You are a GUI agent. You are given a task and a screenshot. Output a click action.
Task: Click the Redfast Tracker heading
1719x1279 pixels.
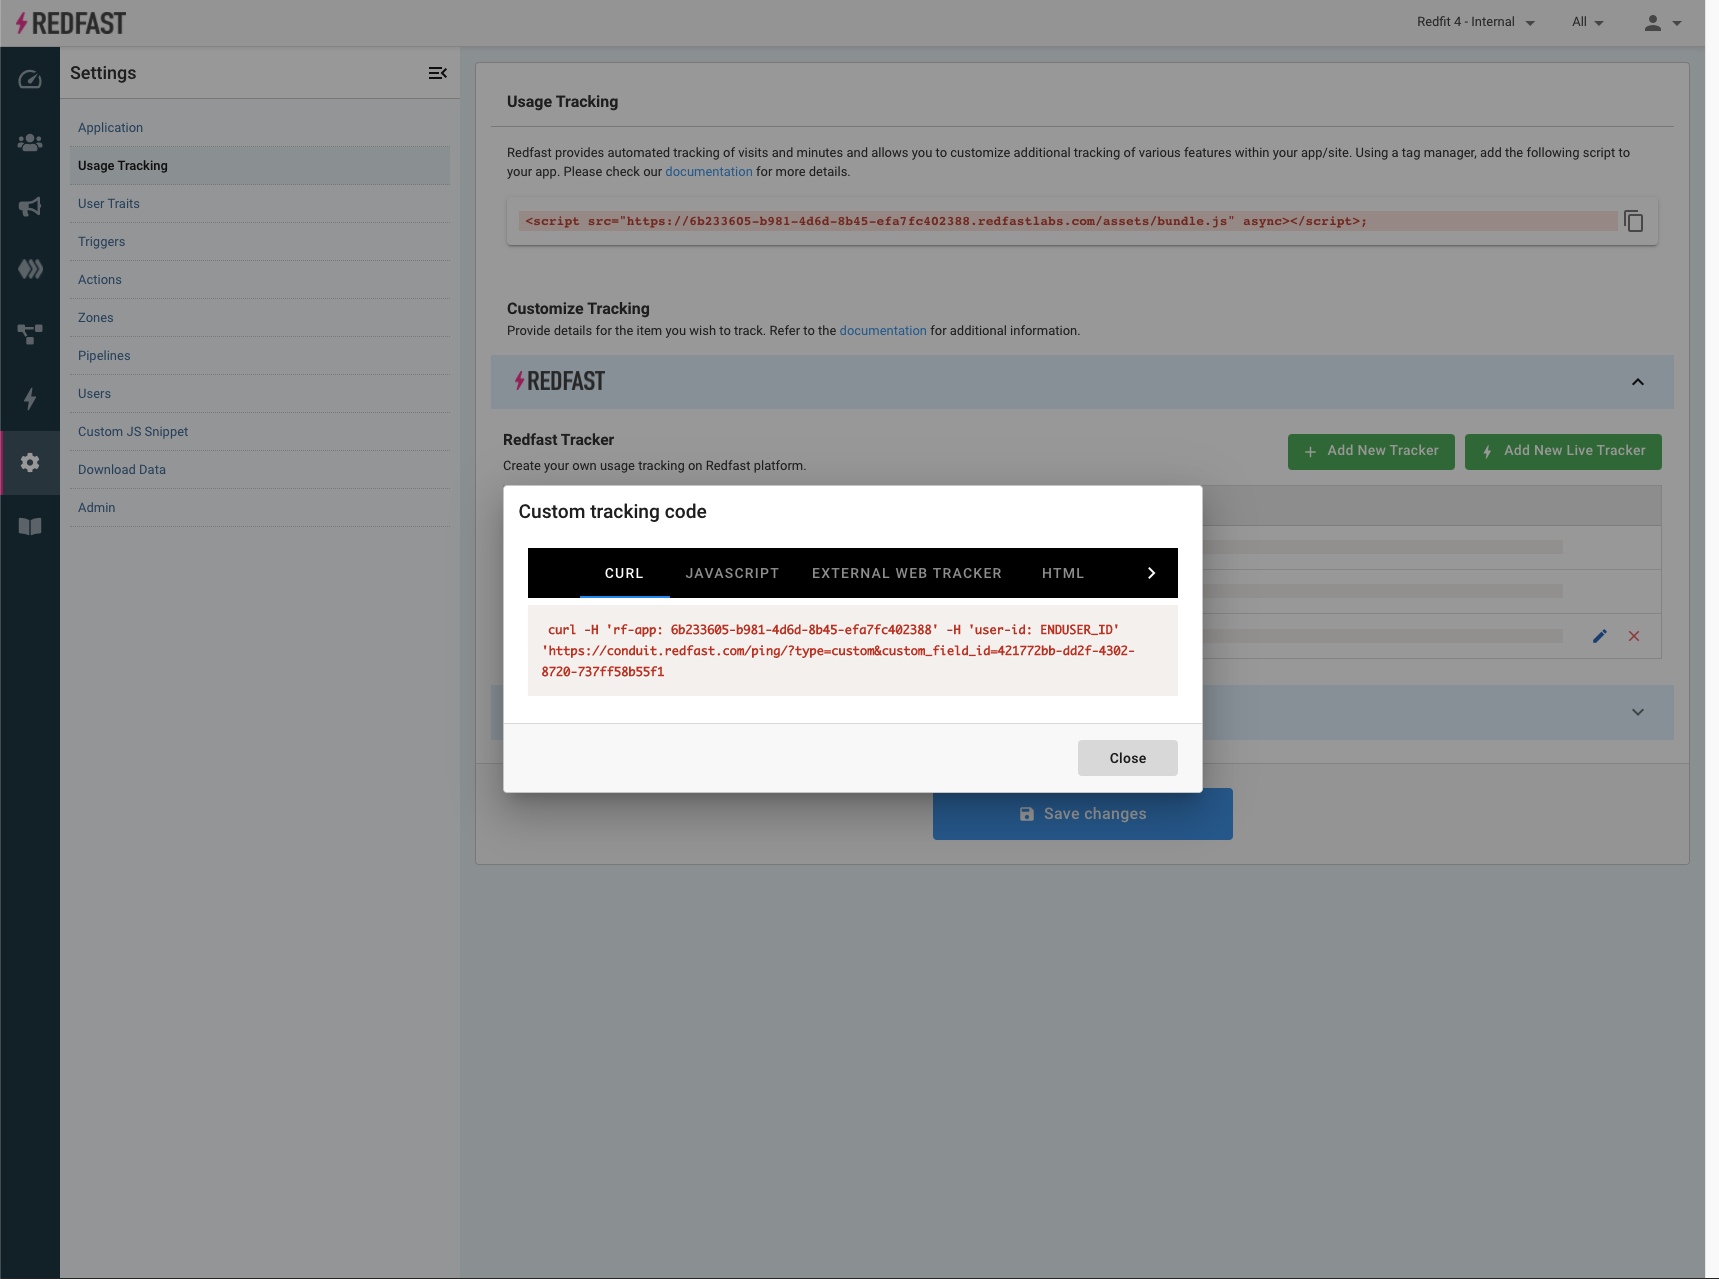(x=558, y=440)
